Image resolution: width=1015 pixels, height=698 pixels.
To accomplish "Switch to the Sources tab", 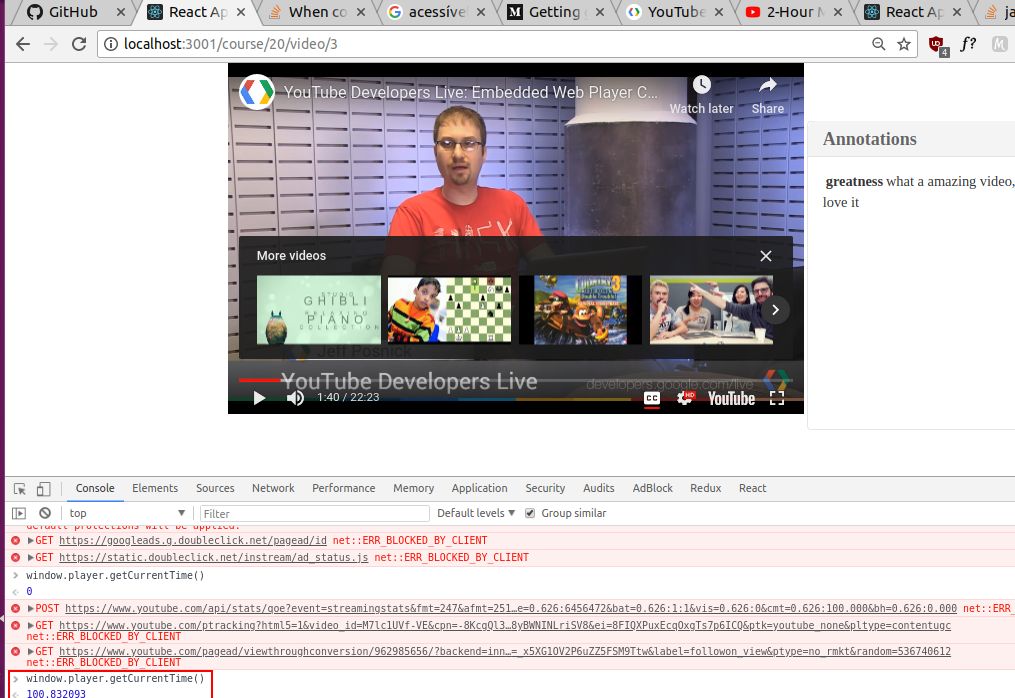I will point(215,488).
